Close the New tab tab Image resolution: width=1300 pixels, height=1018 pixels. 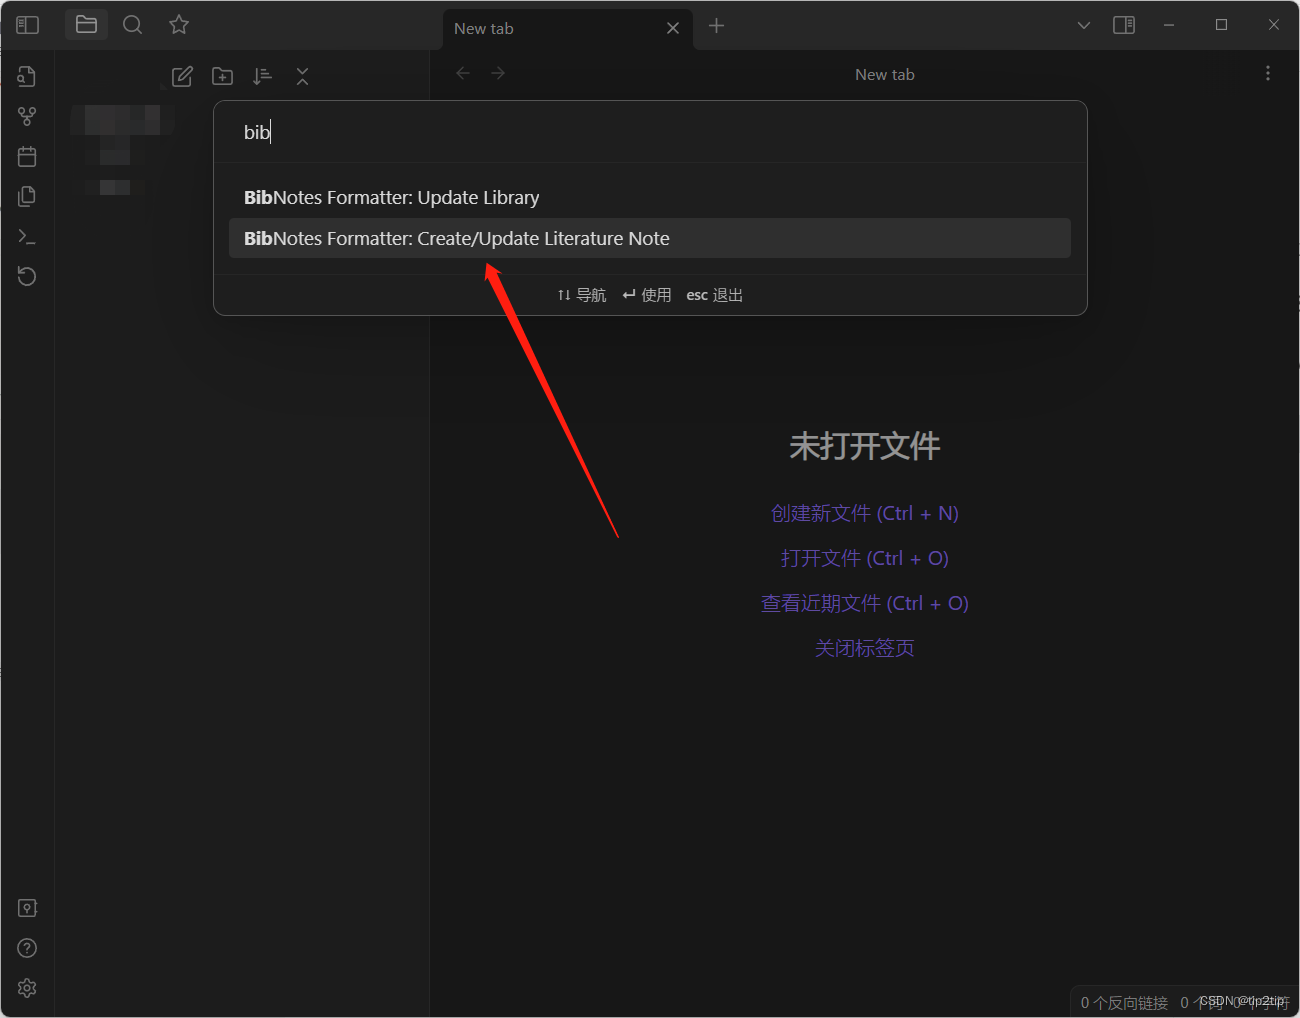[x=673, y=28]
